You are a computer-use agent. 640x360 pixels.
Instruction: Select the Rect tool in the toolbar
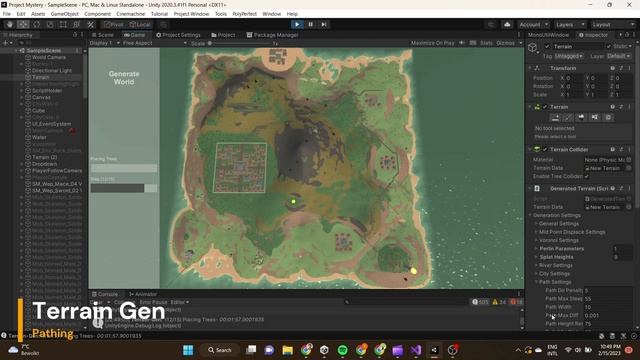point(63,24)
